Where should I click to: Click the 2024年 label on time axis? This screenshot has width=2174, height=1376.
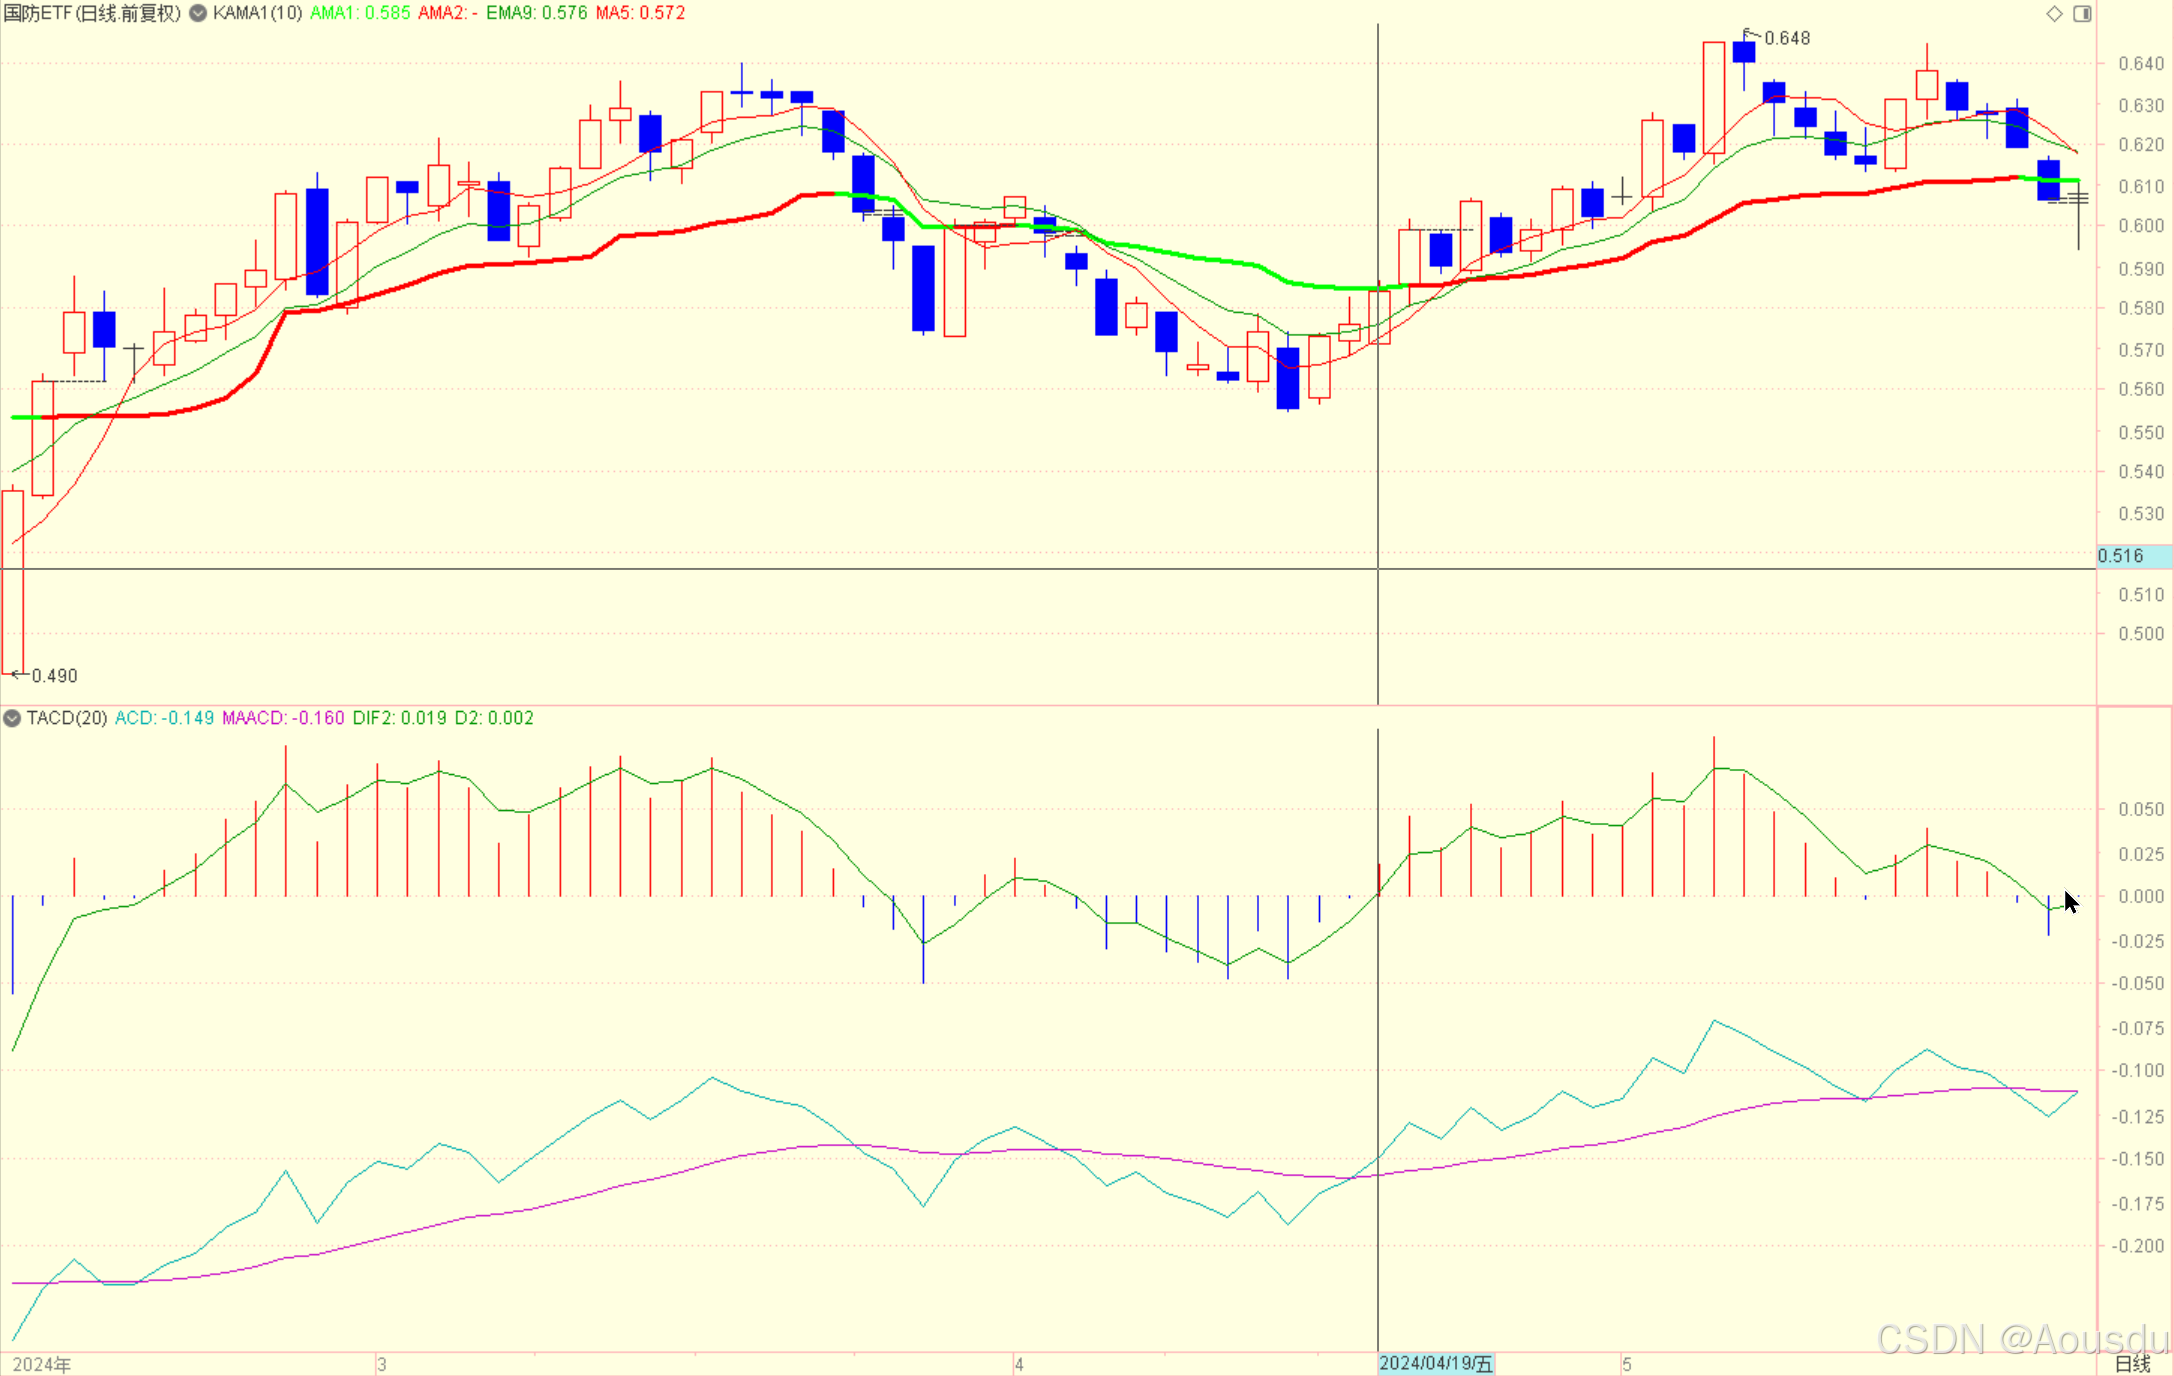click(x=42, y=1364)
